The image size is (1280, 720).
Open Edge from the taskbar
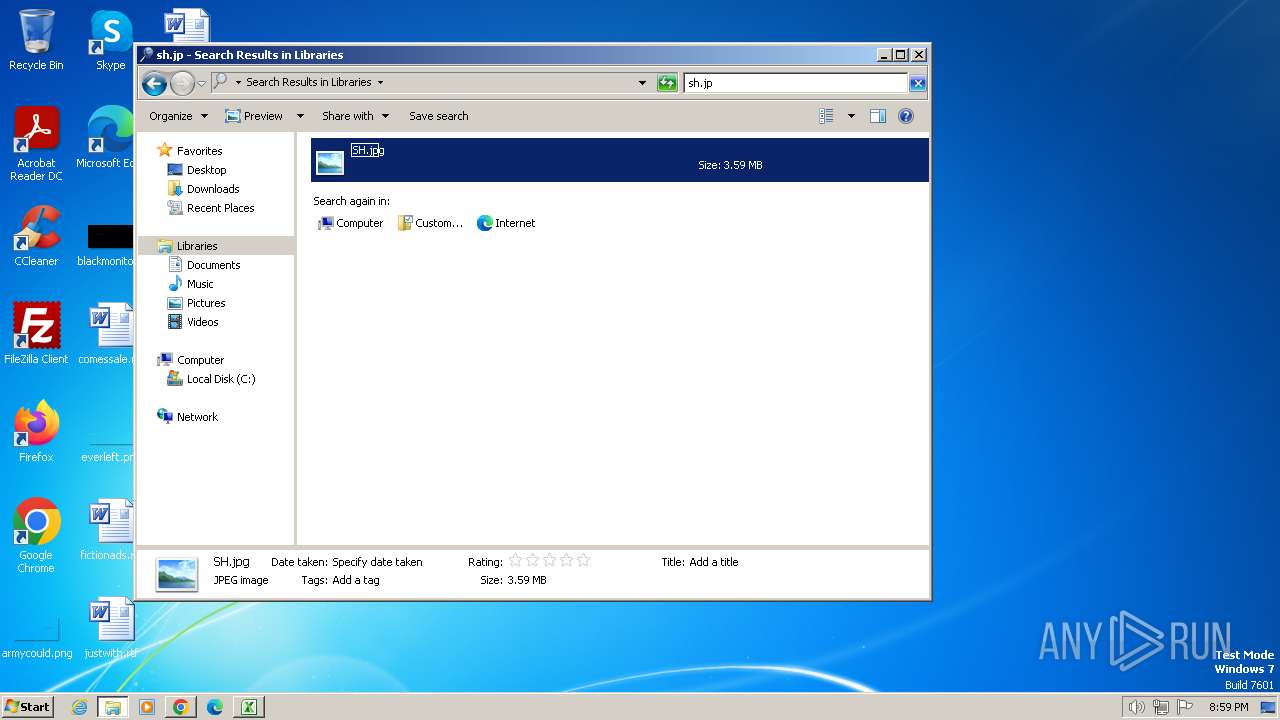214,707
